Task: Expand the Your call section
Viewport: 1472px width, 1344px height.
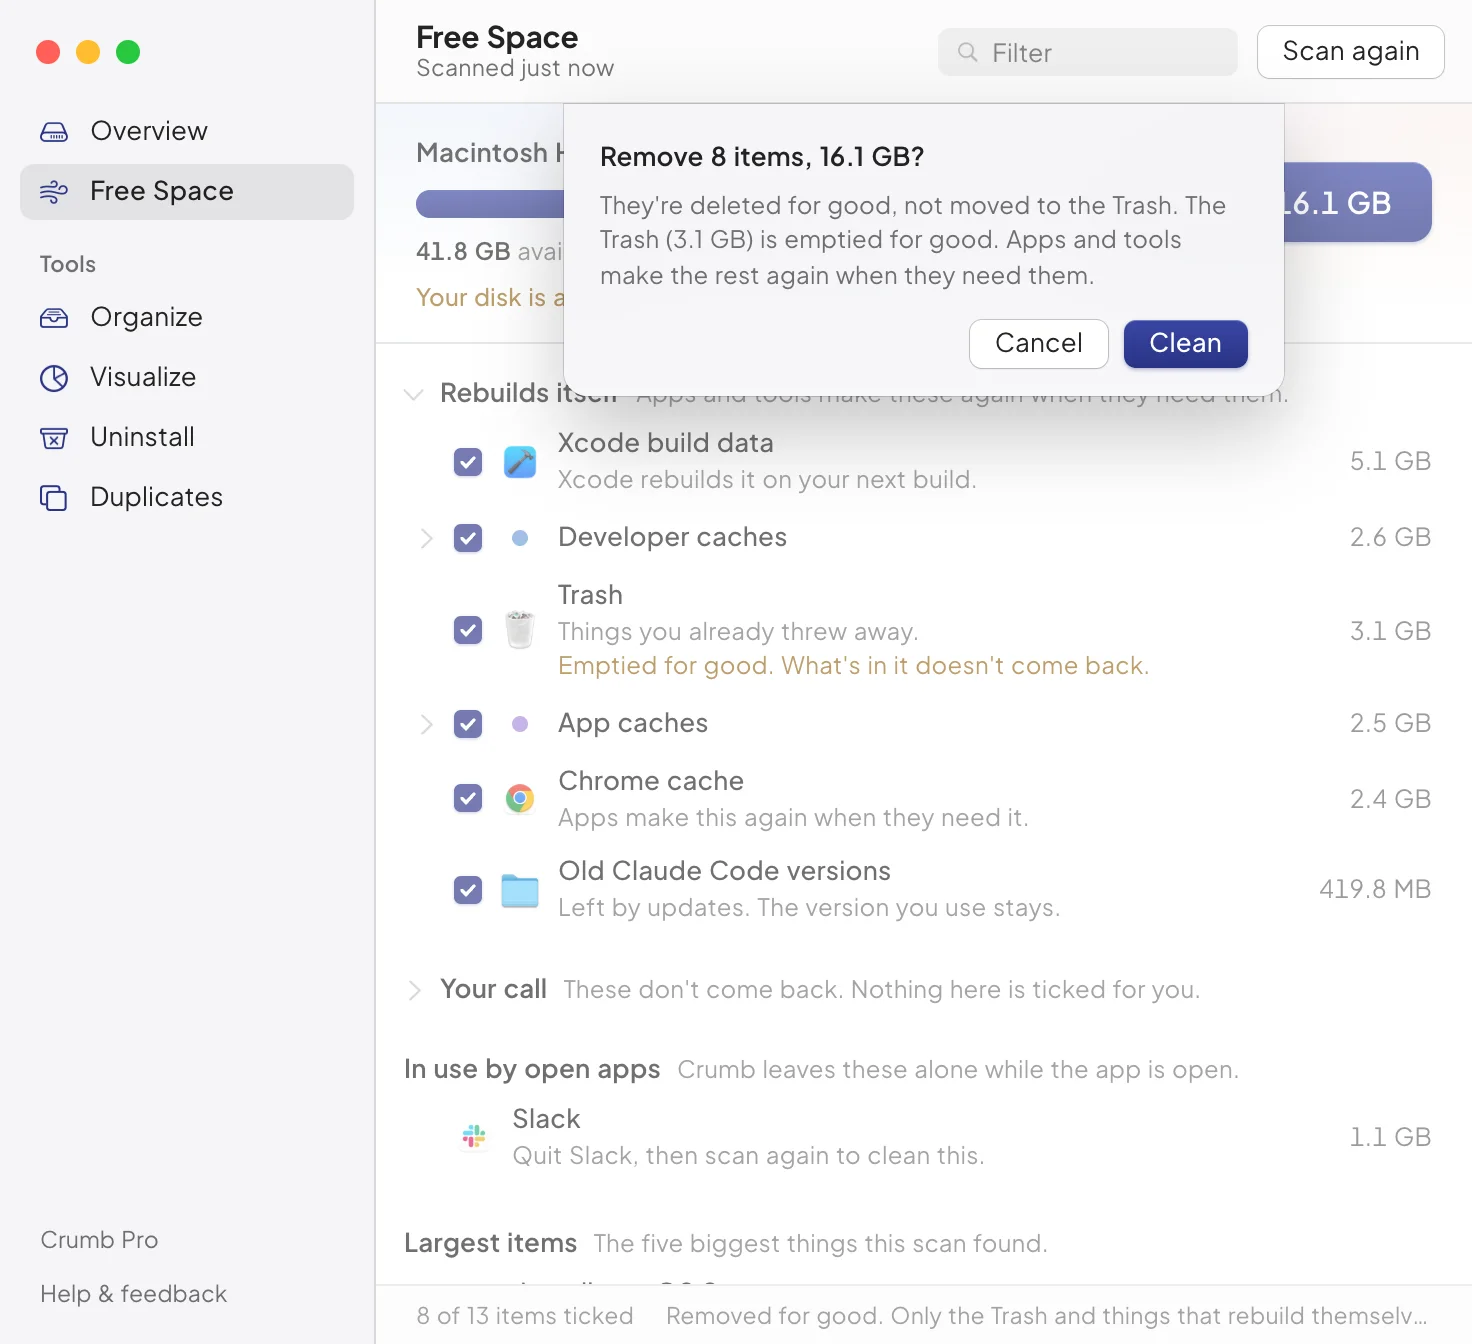Action: 413,990
